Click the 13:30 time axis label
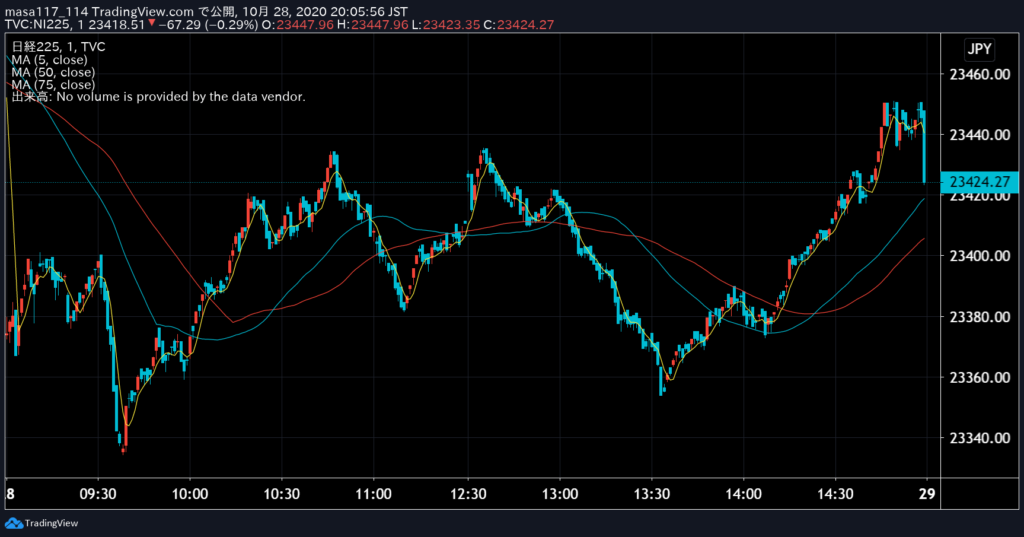 [x=652, y=494]
